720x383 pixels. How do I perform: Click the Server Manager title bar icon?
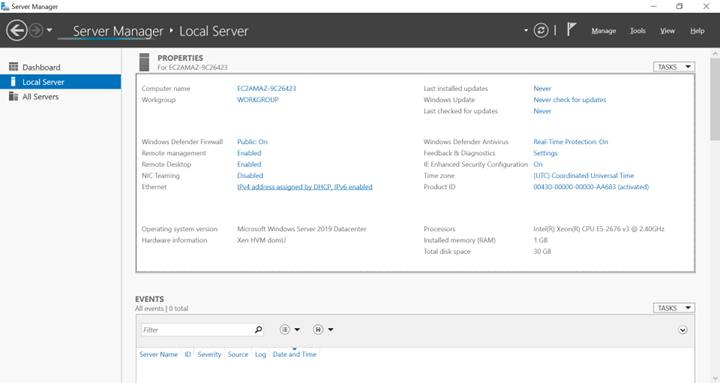[5, 6]
